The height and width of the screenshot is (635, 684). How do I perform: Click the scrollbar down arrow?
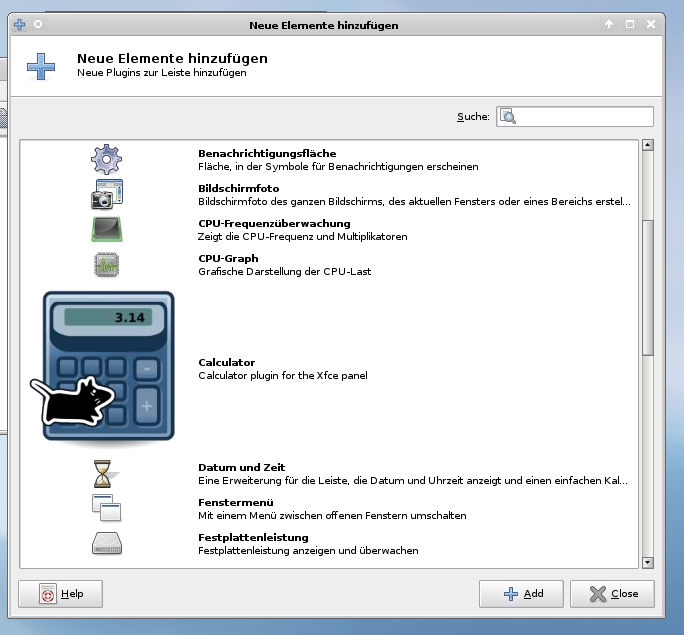click(647, 563)
